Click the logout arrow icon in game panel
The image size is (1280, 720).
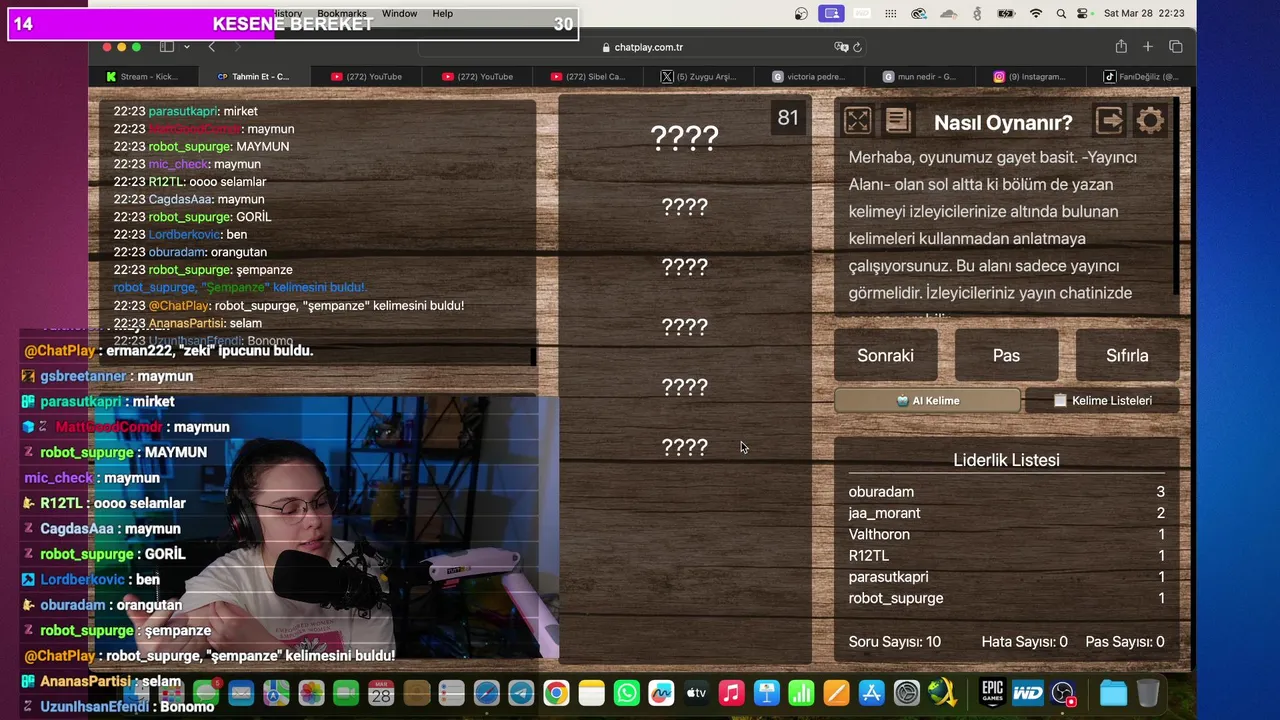tap(1109, 121)
